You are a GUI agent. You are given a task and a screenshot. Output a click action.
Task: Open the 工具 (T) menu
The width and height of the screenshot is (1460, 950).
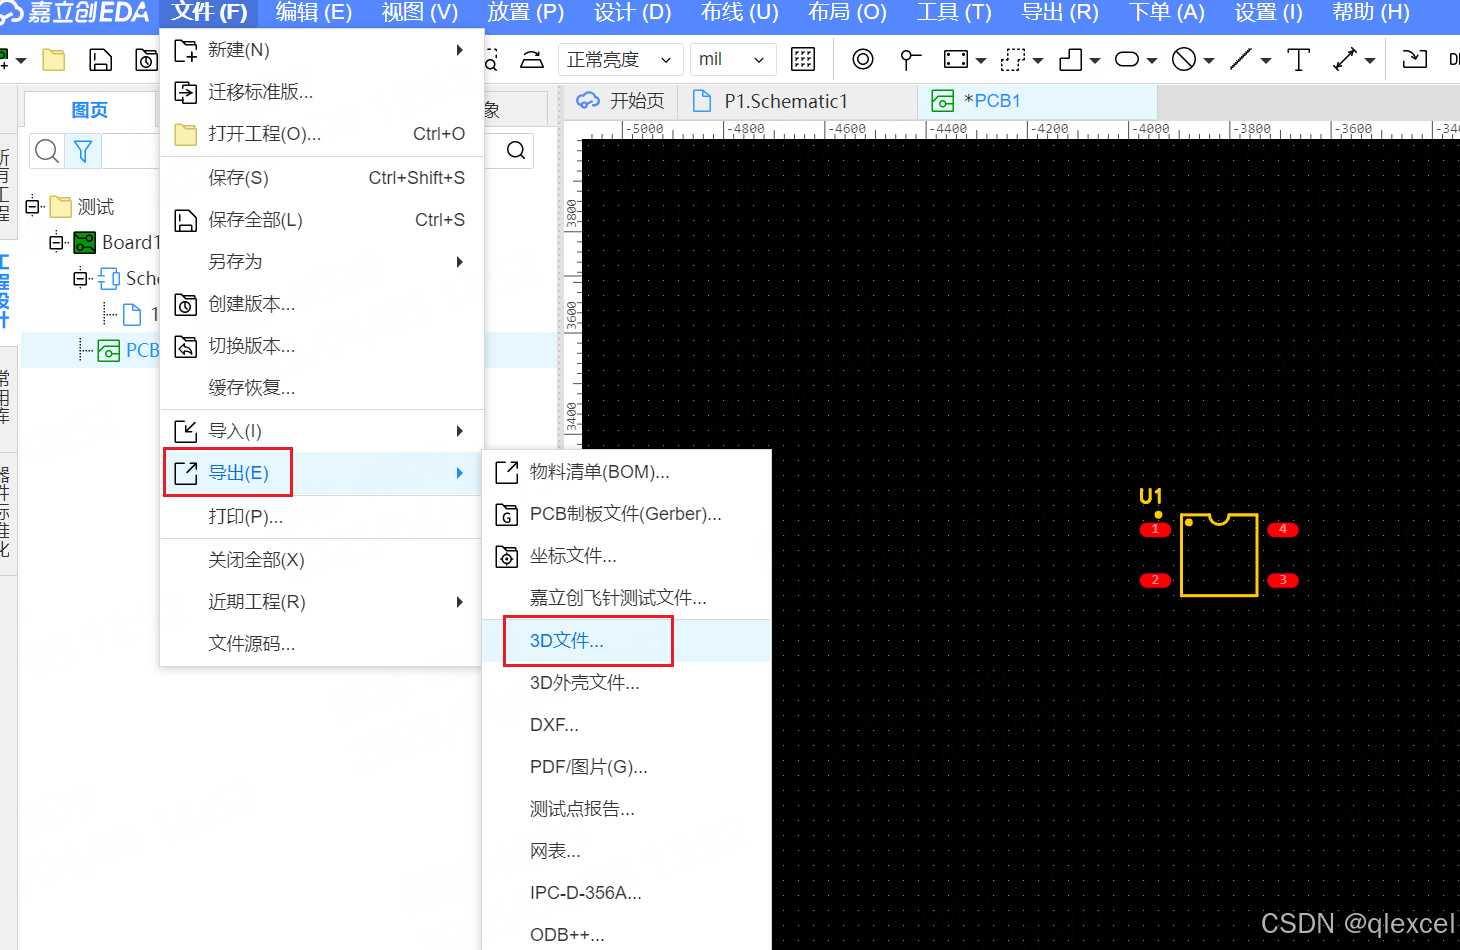point(954,13)
